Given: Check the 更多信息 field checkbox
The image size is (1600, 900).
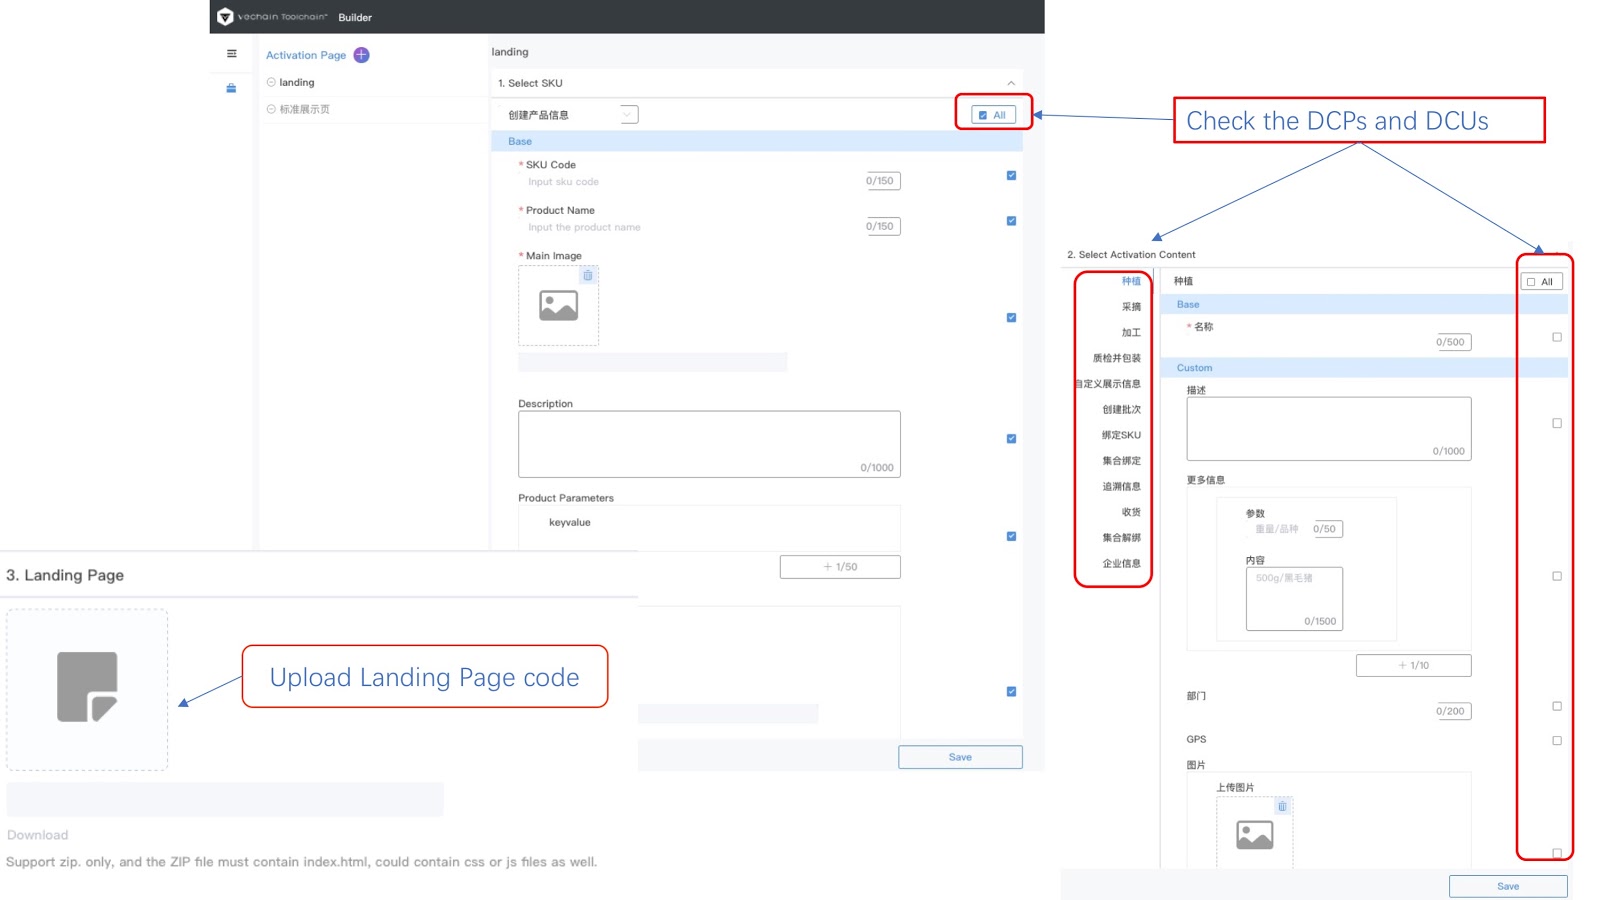Looking at the screenshot, I should click(x=1557, y=576).
